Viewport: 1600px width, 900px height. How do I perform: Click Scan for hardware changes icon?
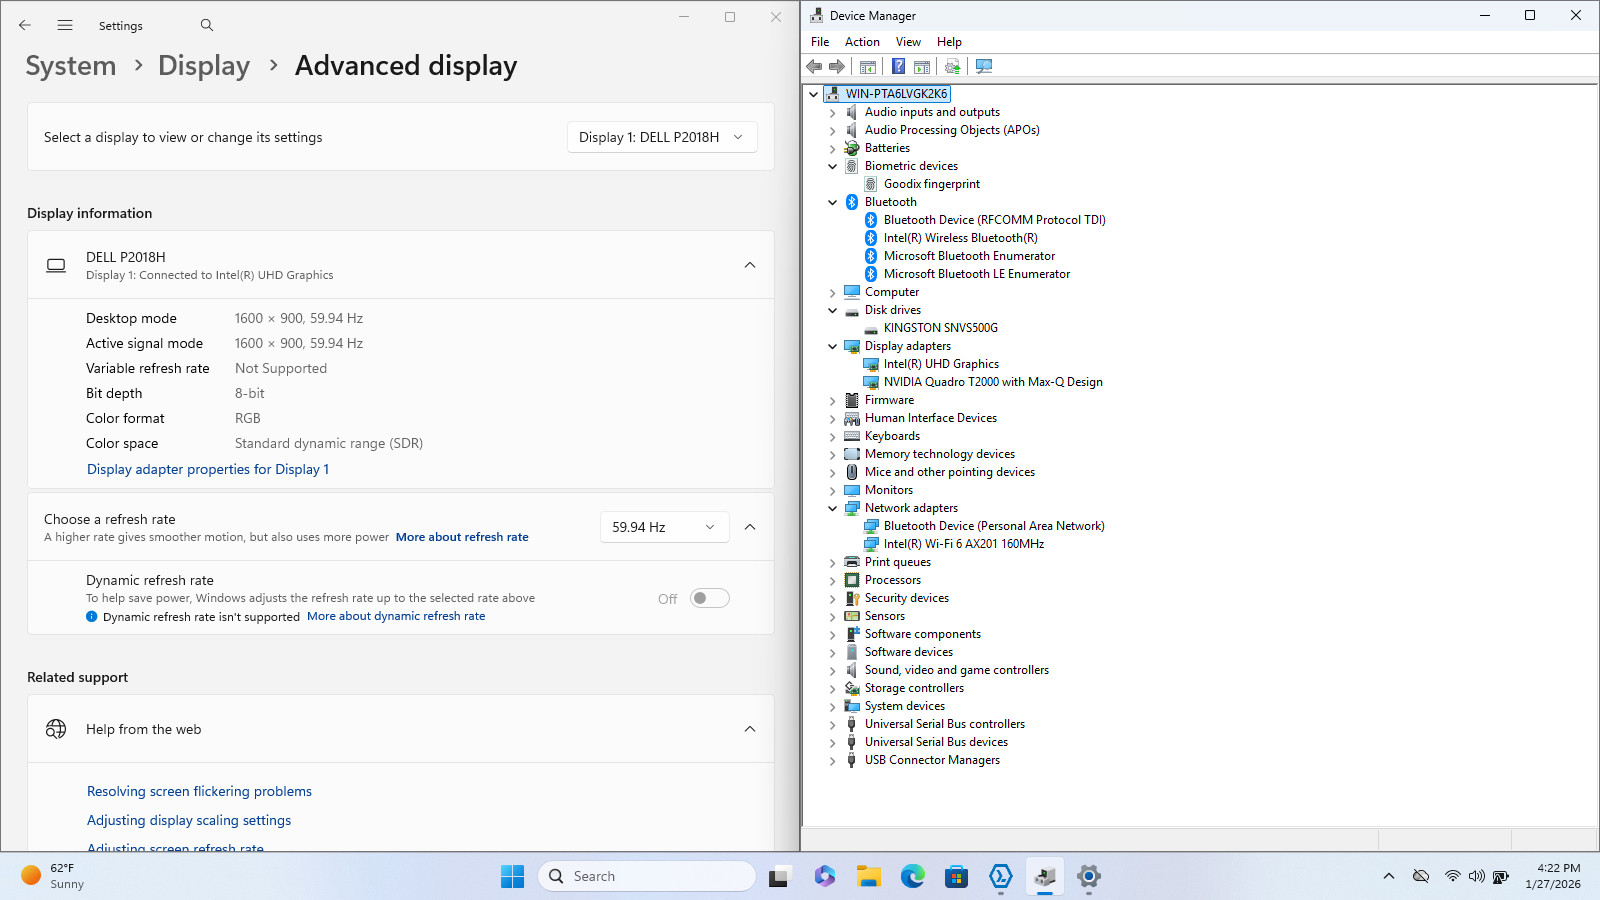click(984, 66)
